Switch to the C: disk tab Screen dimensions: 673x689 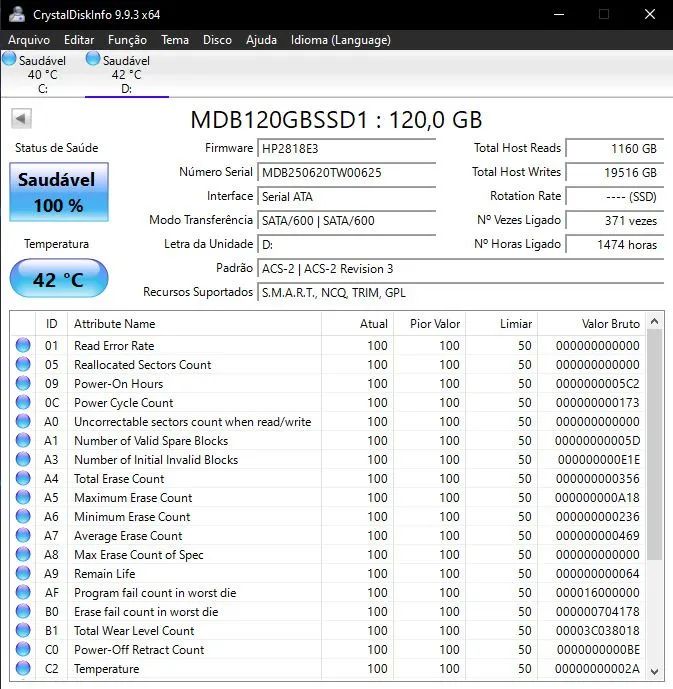click(43, 73)
